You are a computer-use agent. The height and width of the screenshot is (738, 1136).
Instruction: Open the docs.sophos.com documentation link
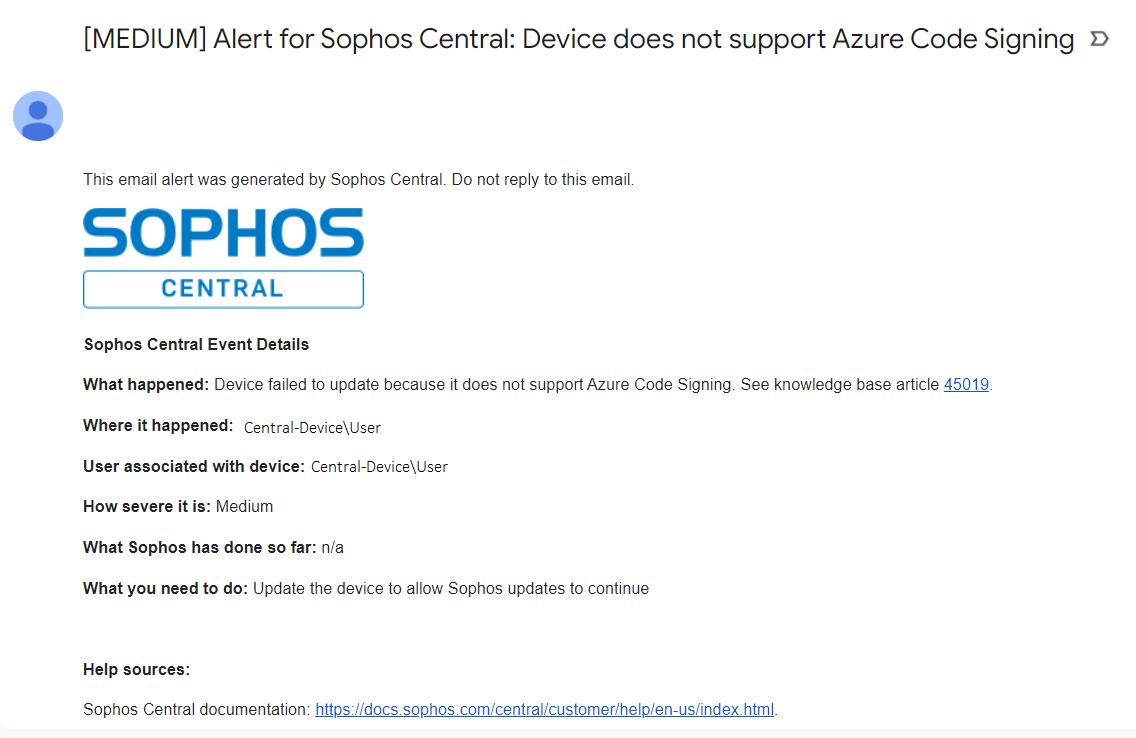544,710
